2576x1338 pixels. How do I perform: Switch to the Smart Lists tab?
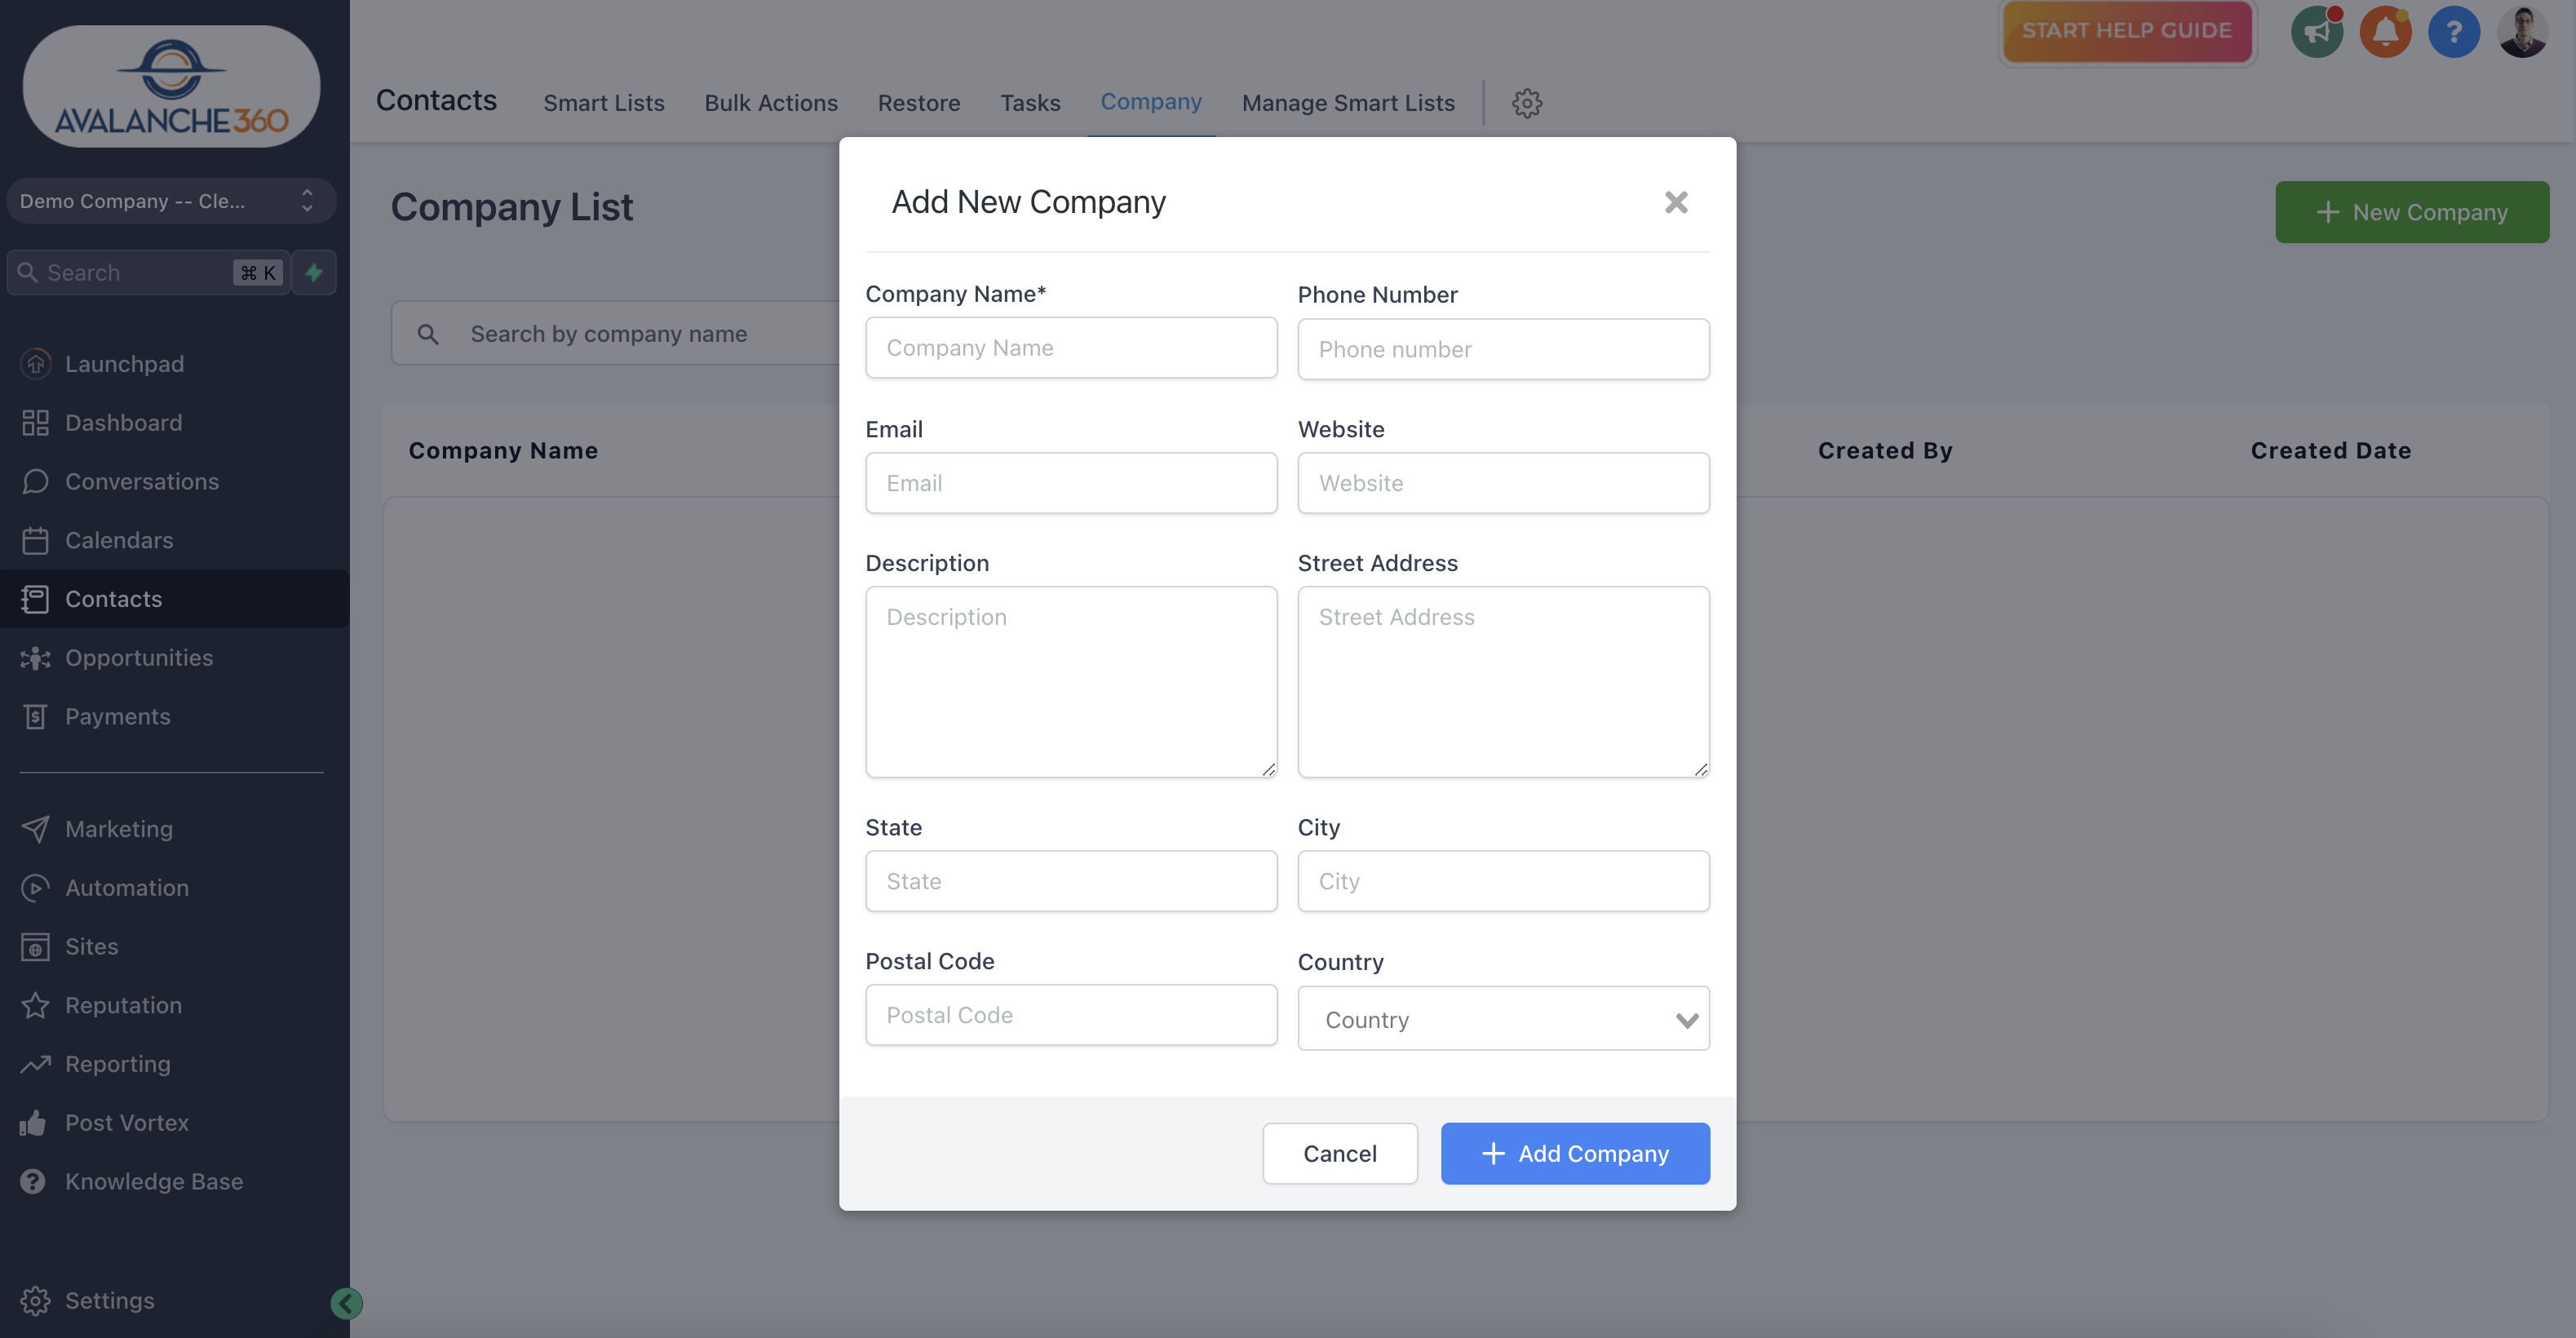(603, 103)
